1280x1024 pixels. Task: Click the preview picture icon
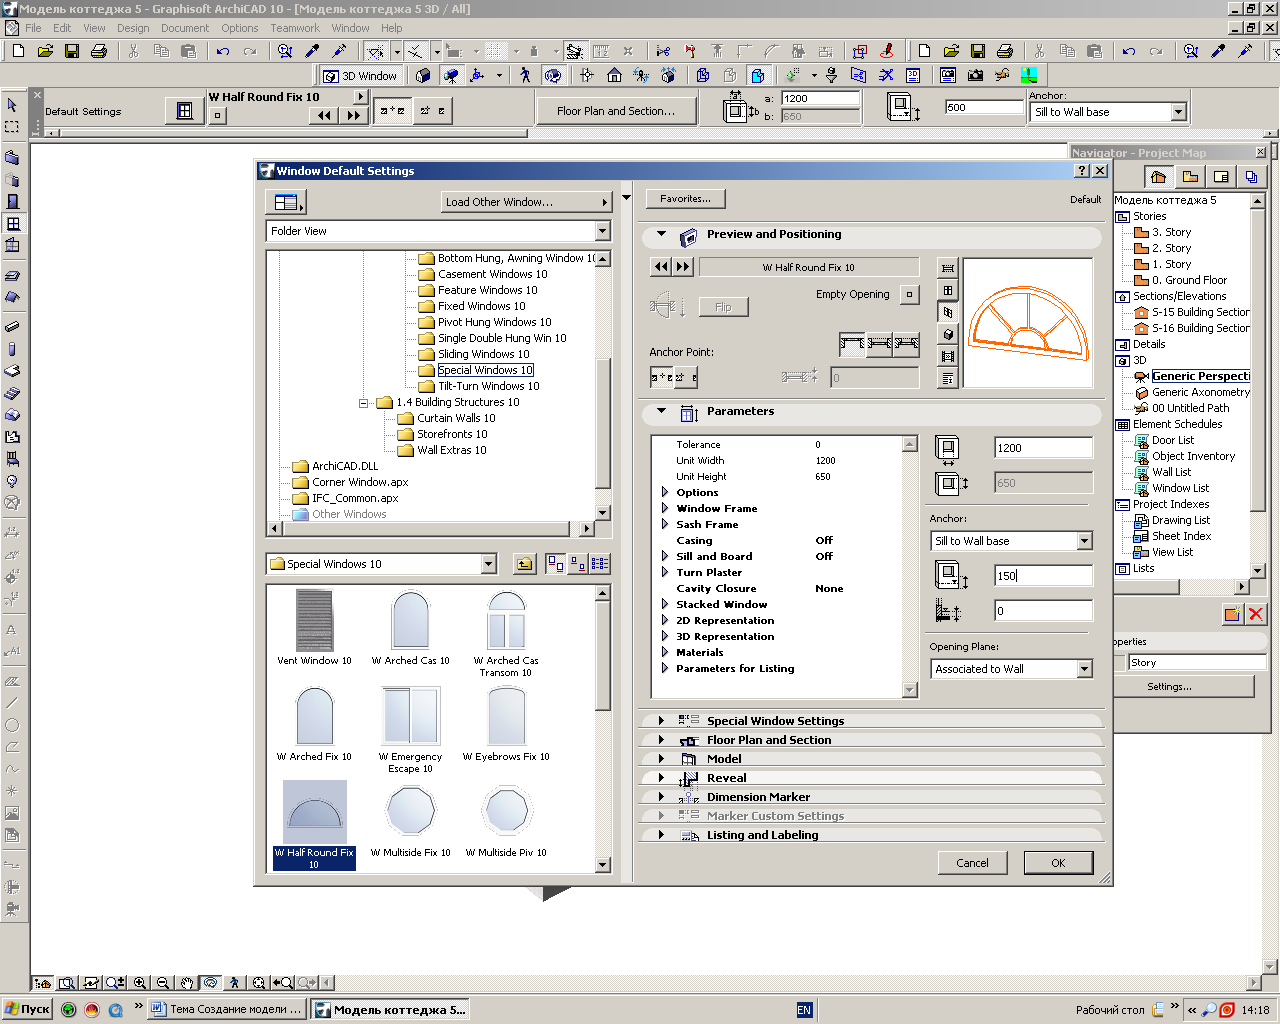(948, 356)
